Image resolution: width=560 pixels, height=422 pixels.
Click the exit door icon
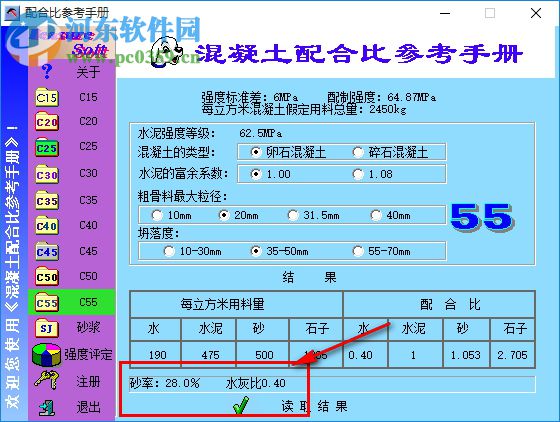tap(47, 407)
